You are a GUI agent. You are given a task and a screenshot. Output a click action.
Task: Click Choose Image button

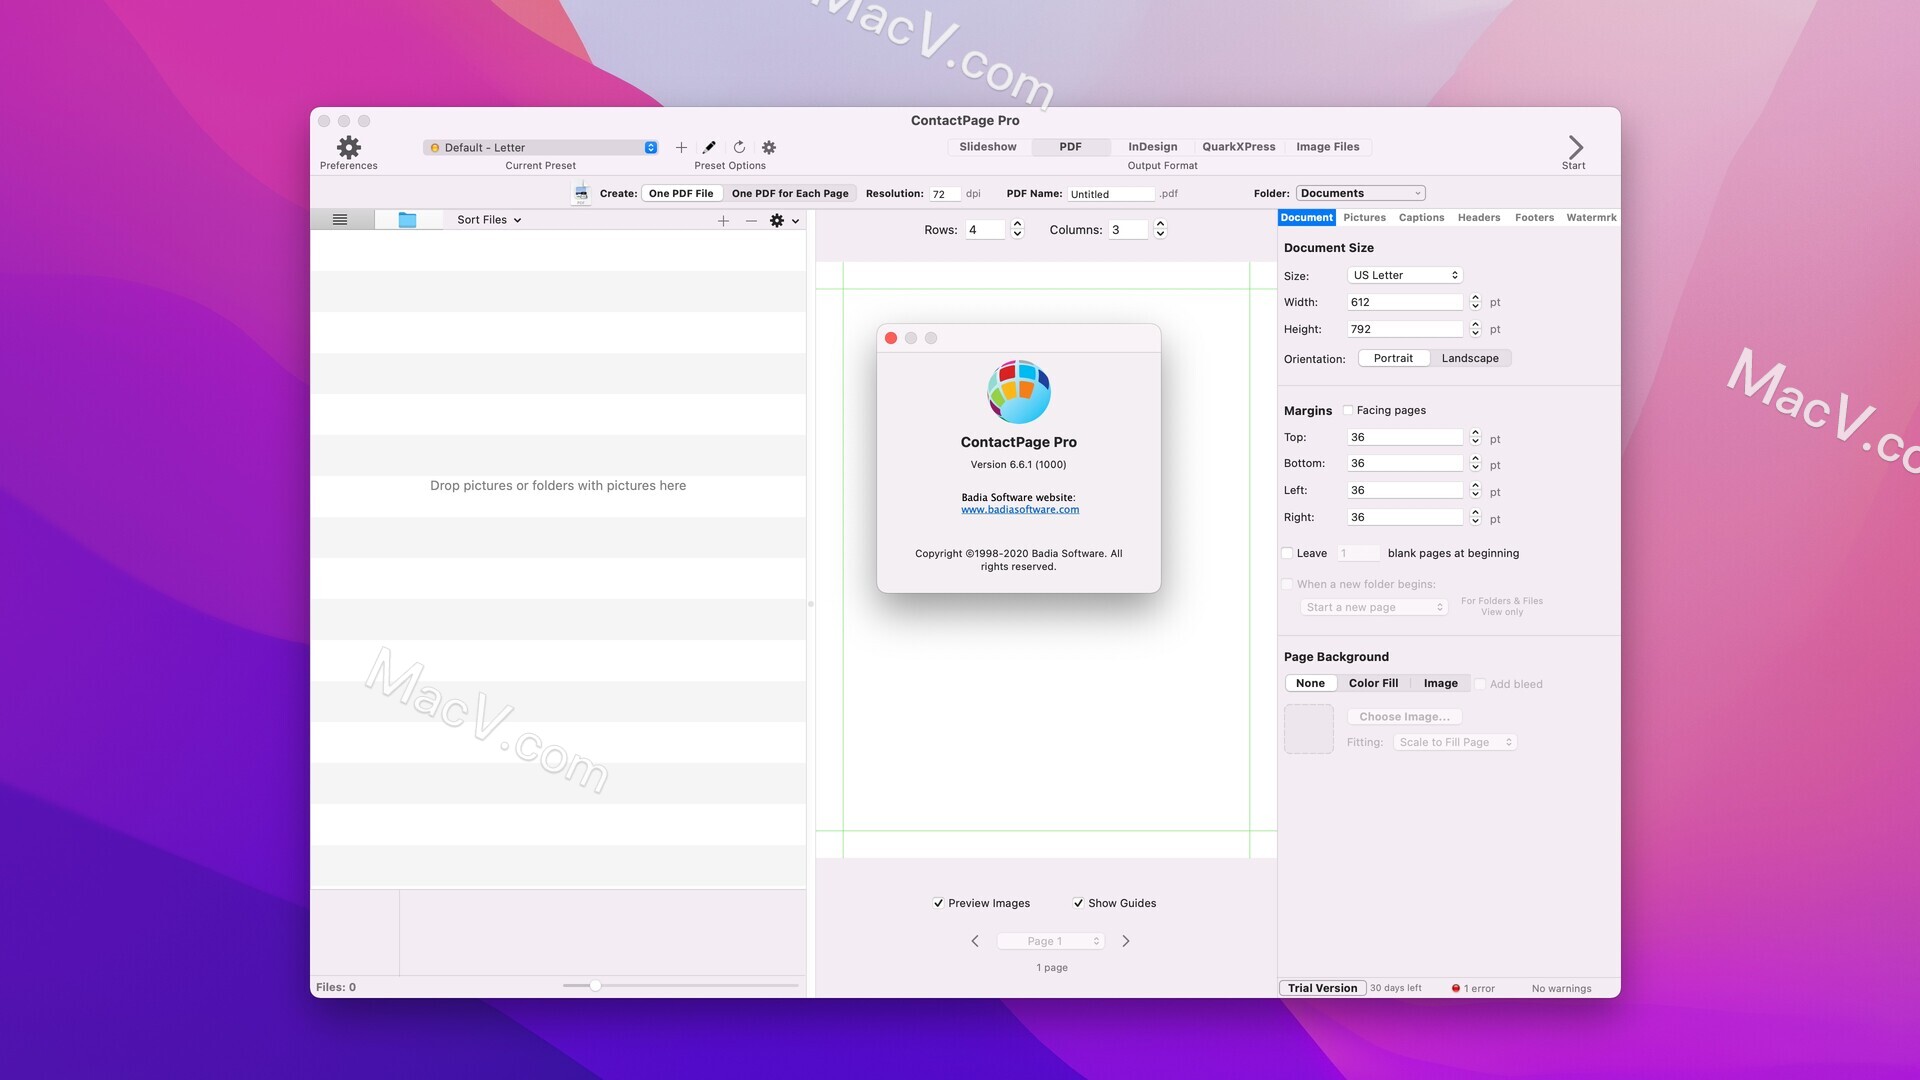click(x=1404, y=717)
